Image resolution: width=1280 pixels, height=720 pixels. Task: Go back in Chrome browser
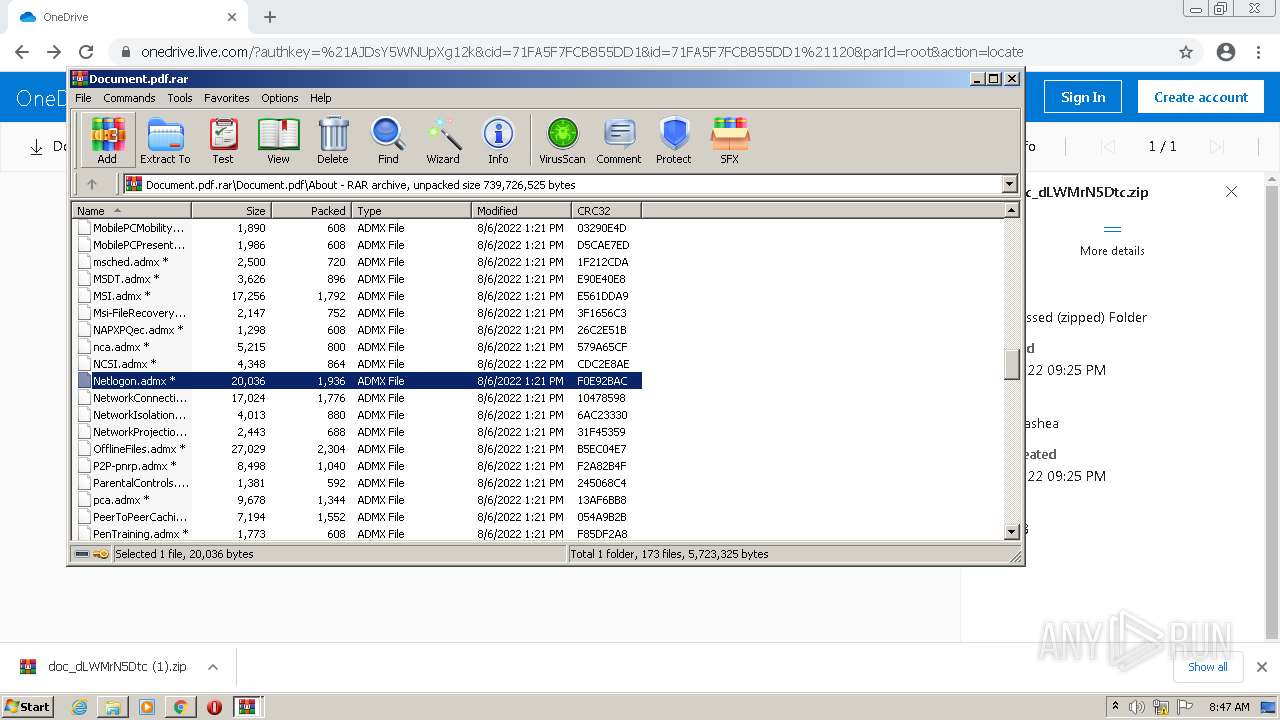tap(22, 52)
